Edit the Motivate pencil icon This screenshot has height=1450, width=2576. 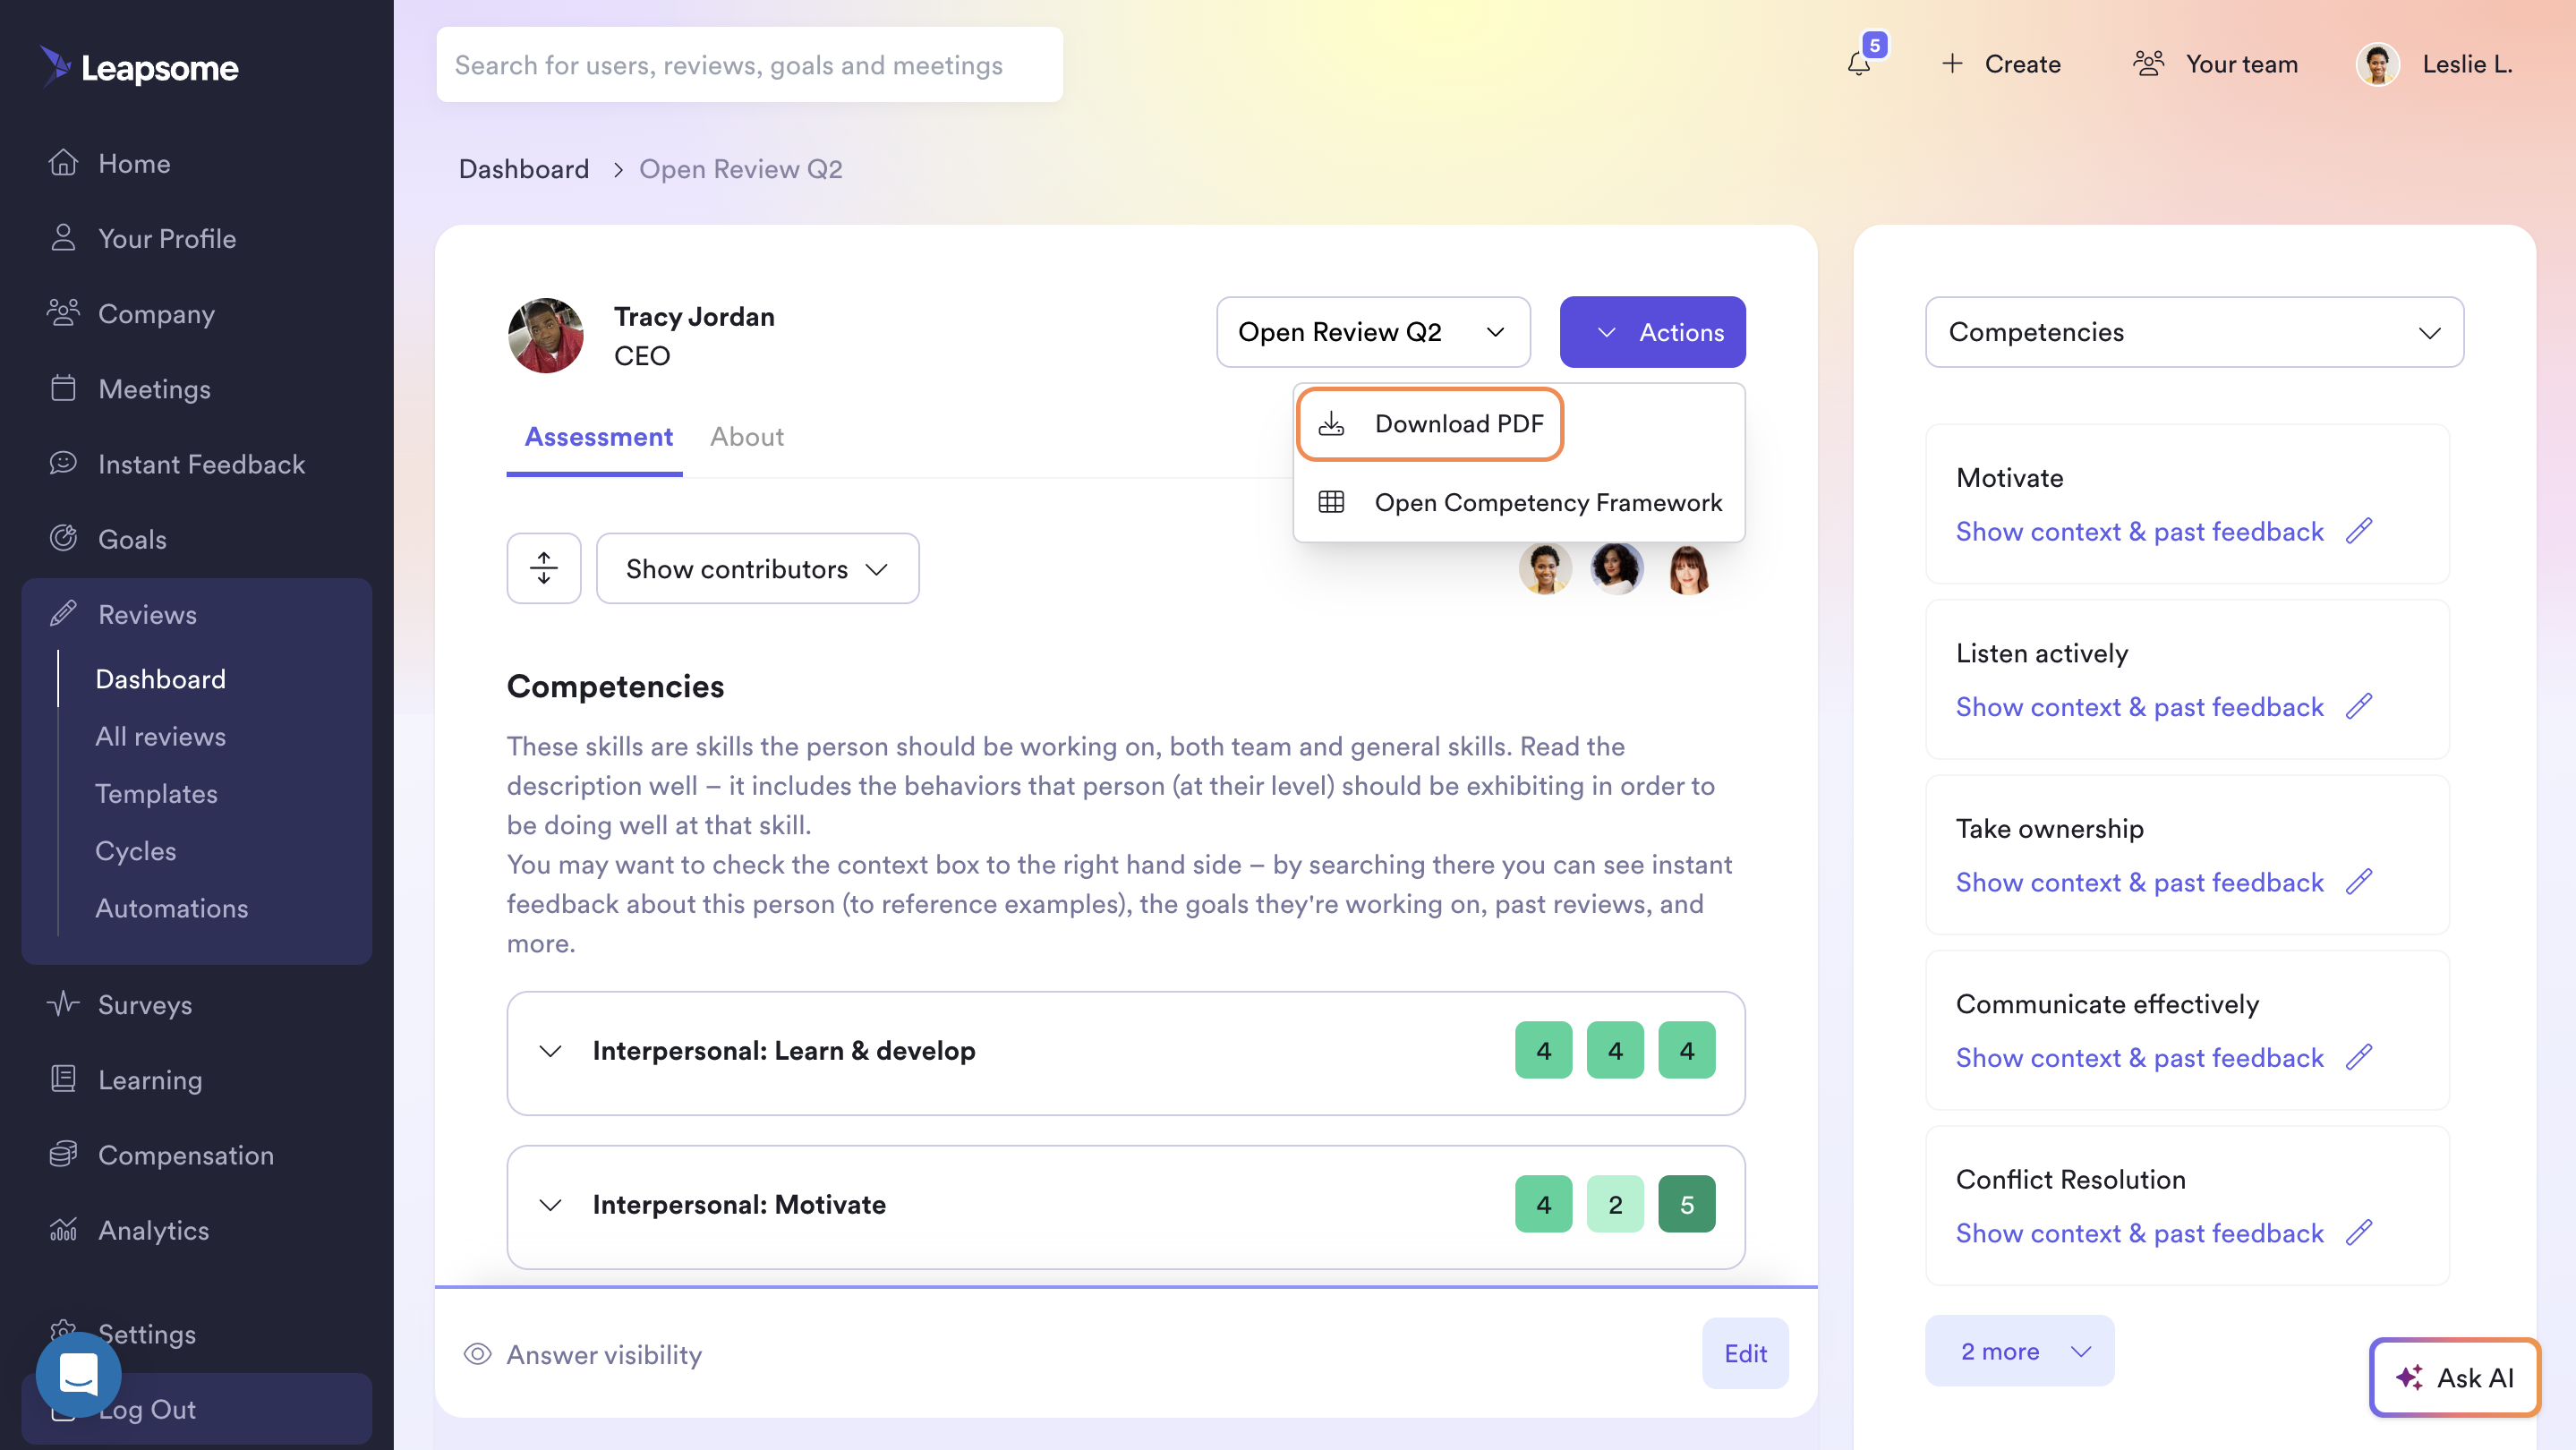(x=2359, y=531)
